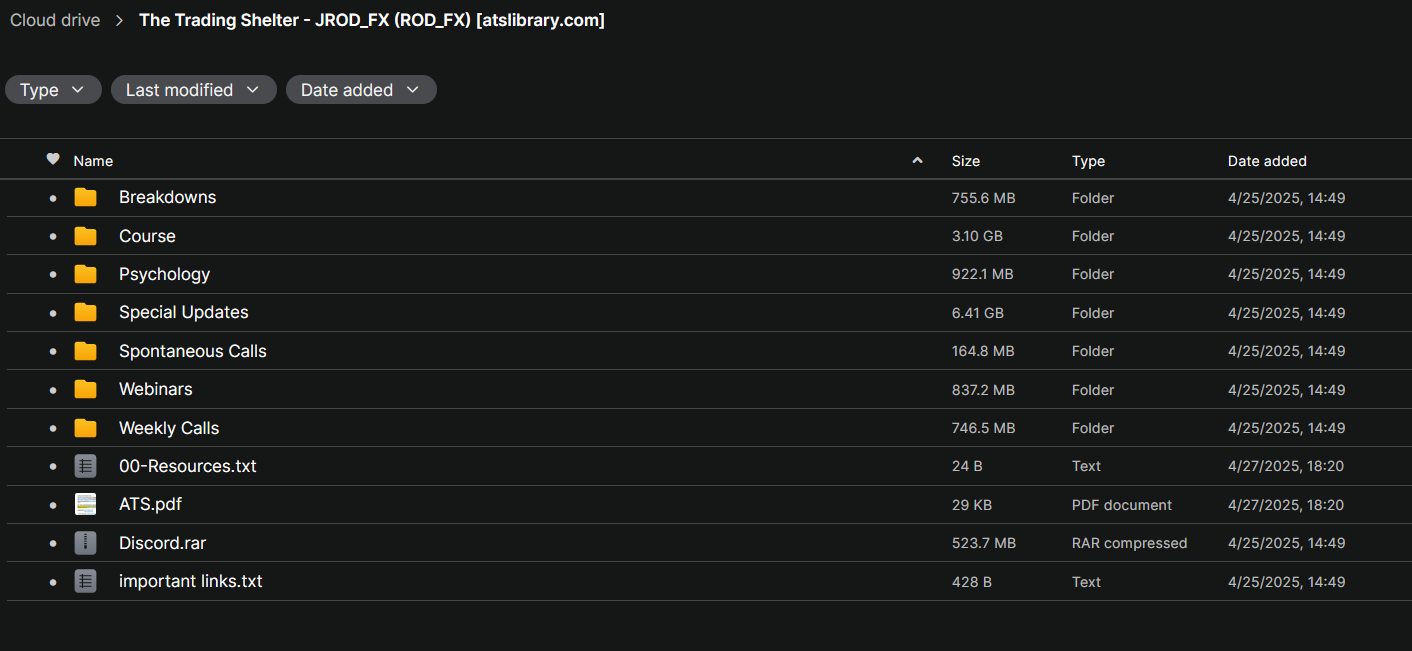Click the important links.txt file icon

[86, 581]
